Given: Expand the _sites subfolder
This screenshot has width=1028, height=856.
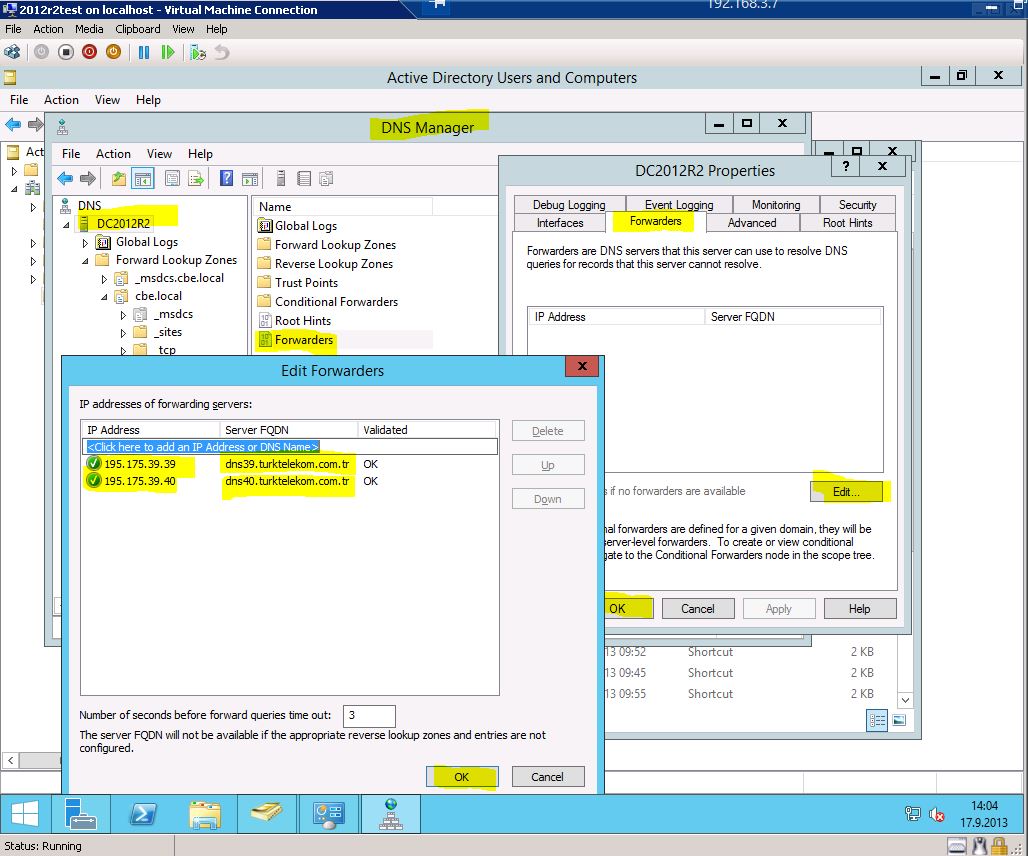Looking at the screenshot, I should (123, 333).
